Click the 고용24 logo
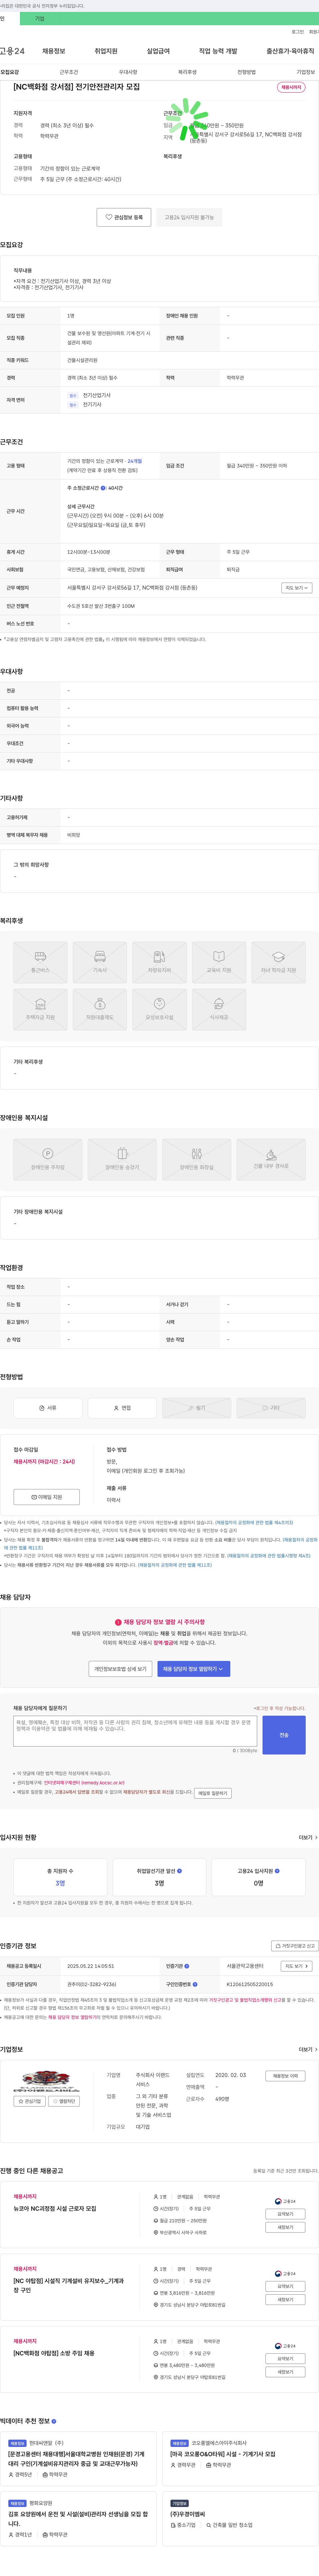The width and height of the screenshot is (319, 2576). coord(12,51)
